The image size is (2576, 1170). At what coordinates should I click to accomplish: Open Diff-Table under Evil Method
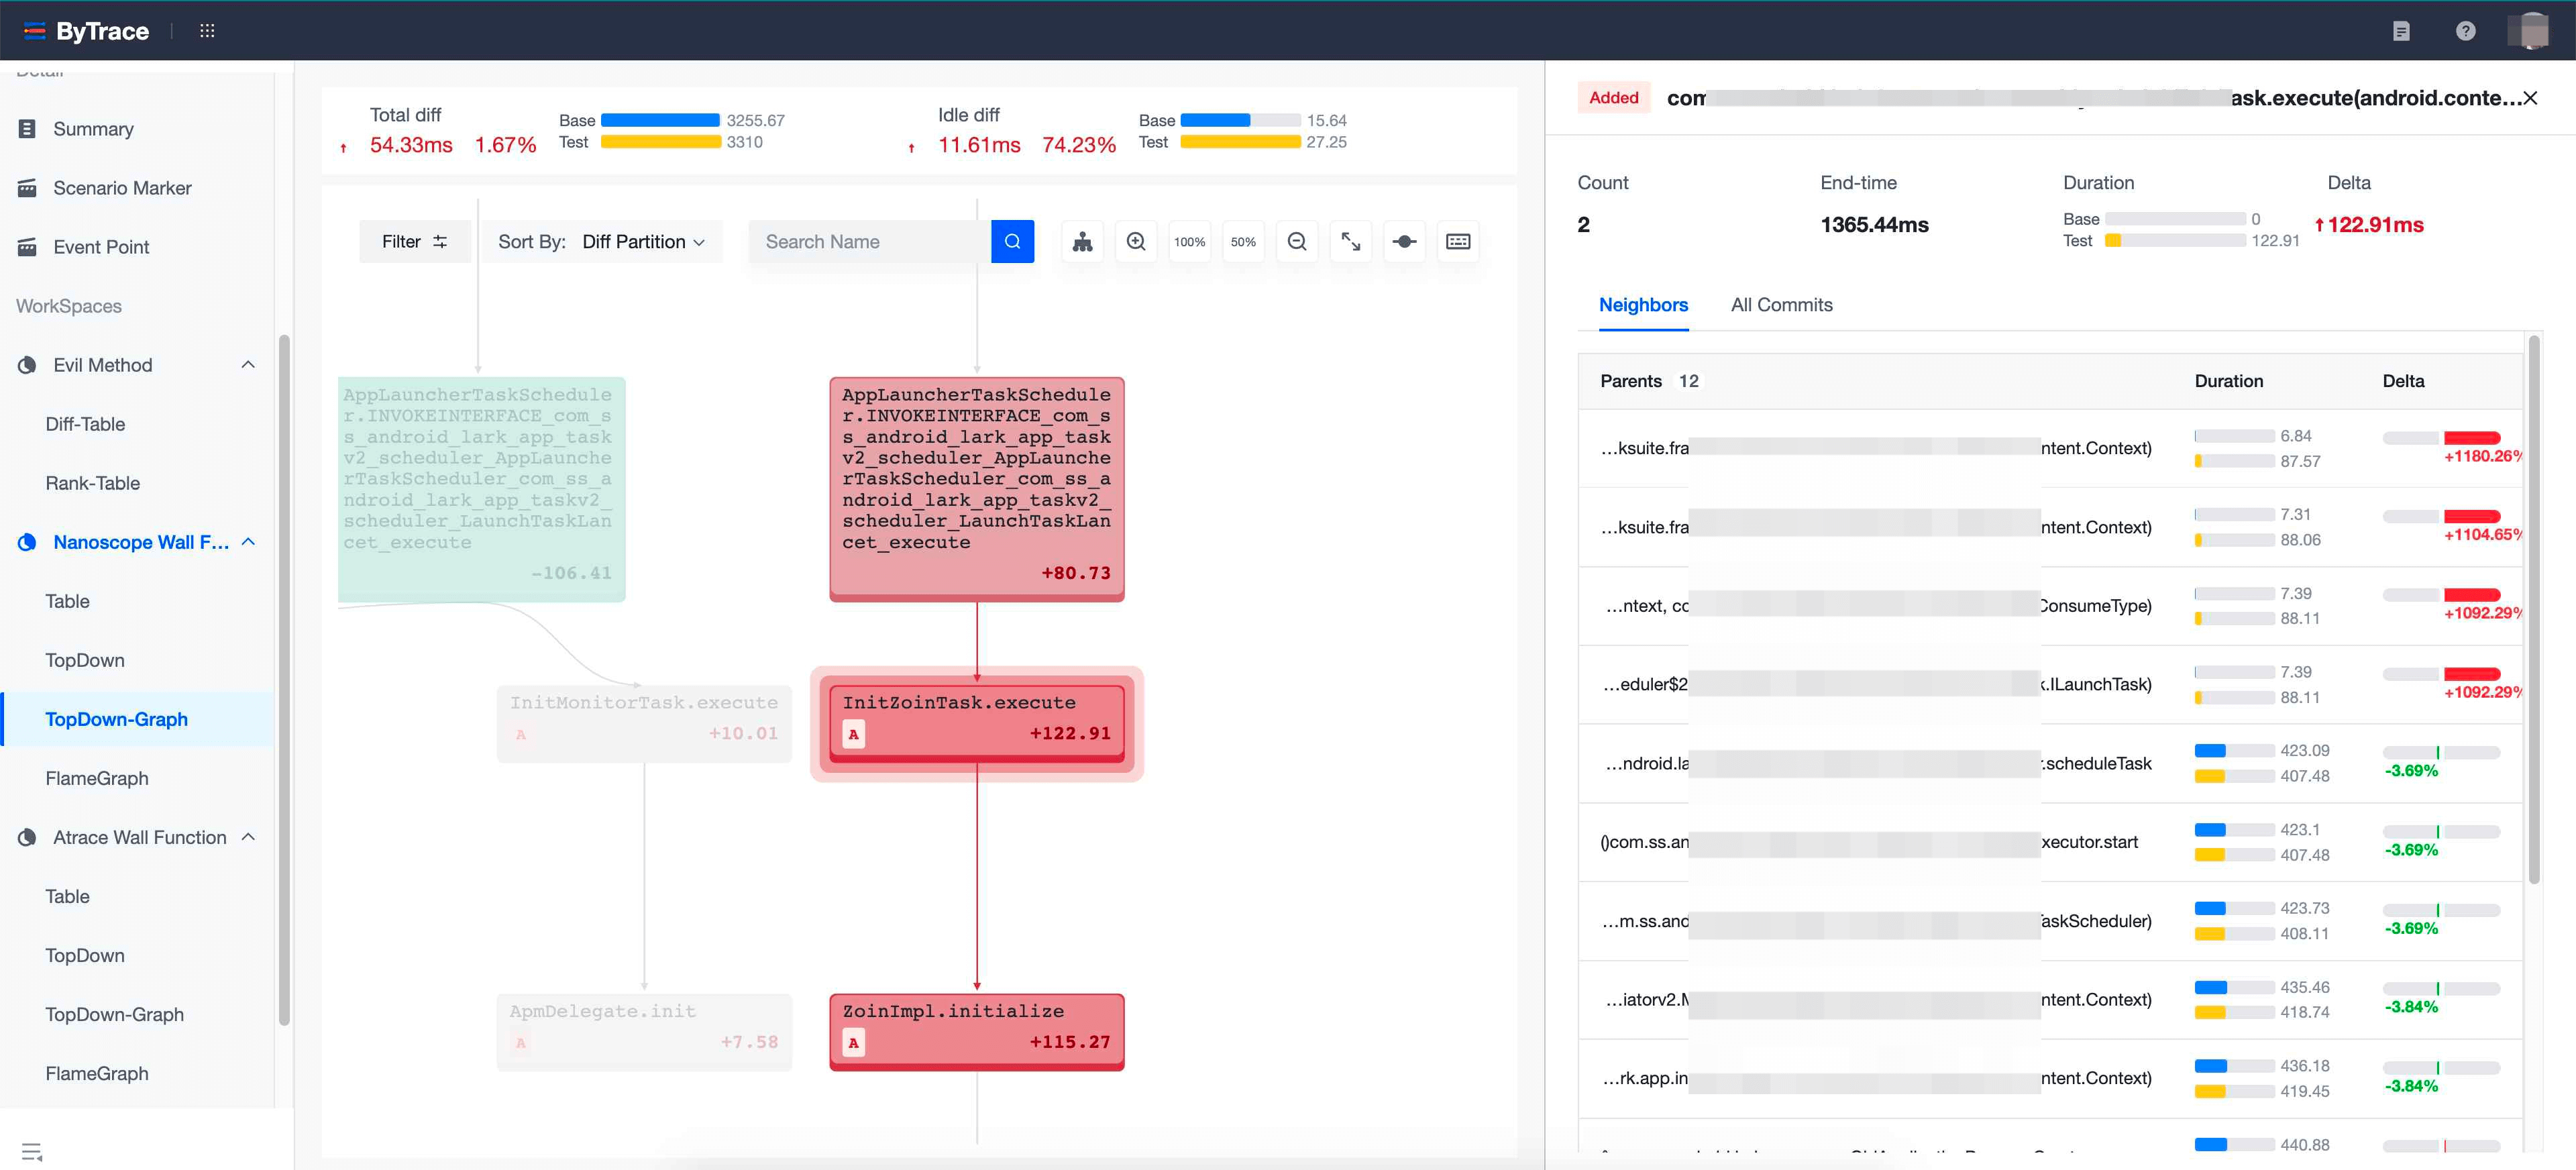click(85, 424)
